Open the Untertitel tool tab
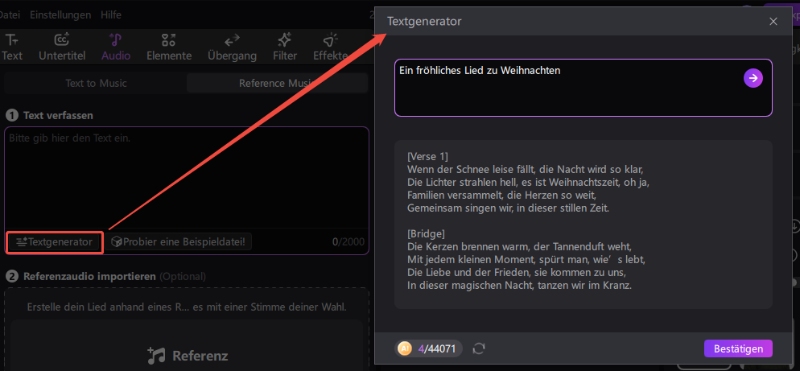800x371 pixels. coord(62,47)
